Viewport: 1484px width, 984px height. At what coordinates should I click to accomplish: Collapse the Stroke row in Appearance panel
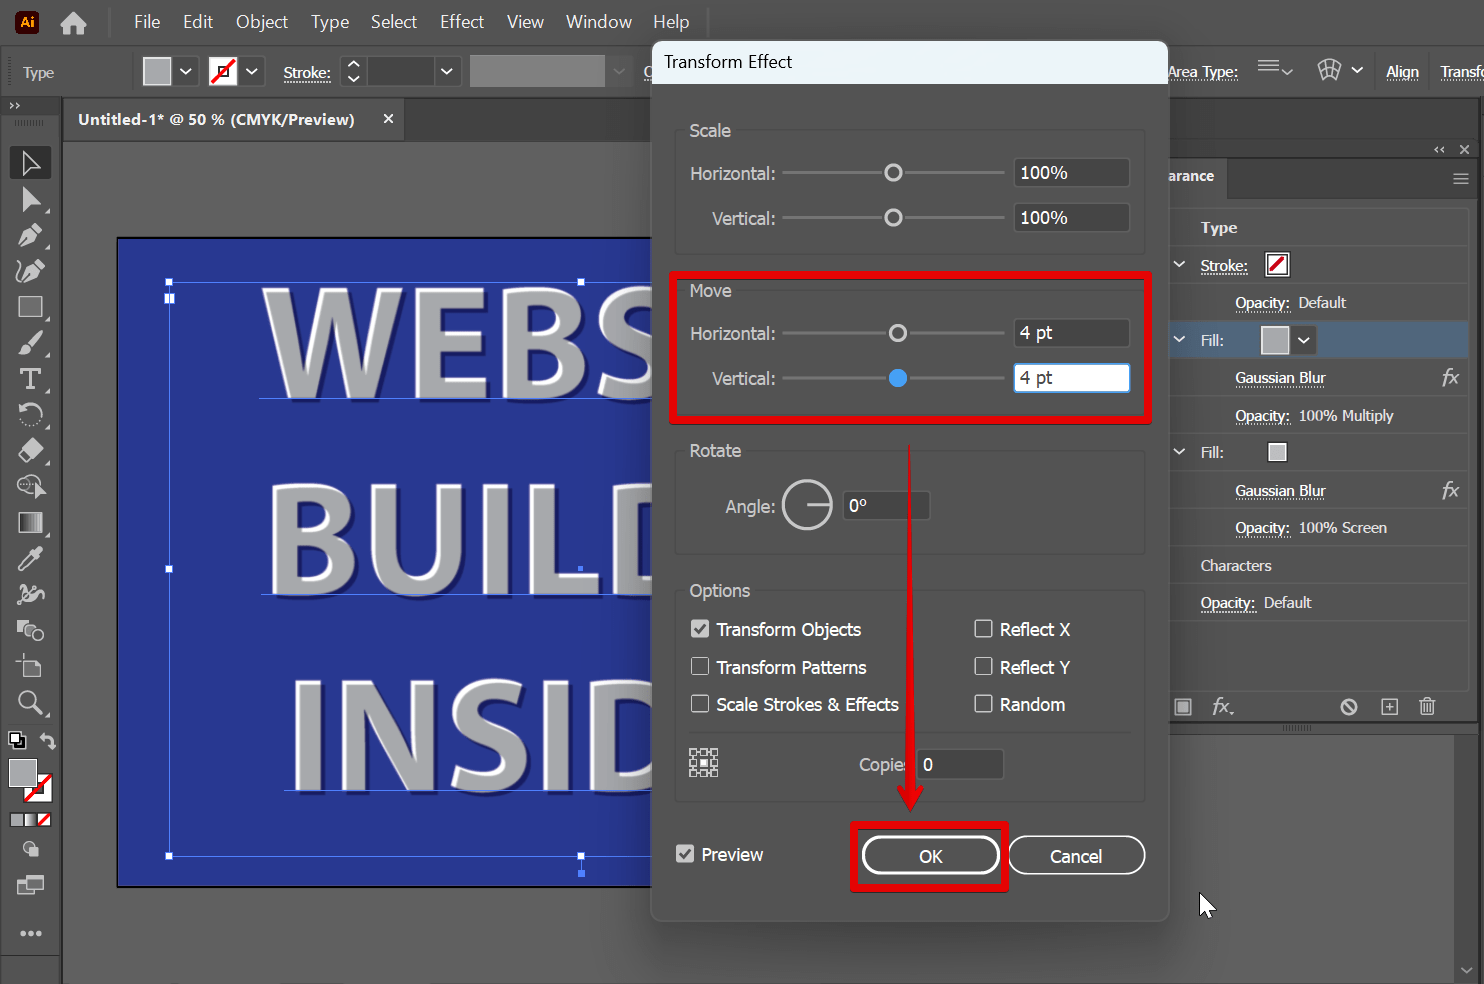pos(1181,265)
